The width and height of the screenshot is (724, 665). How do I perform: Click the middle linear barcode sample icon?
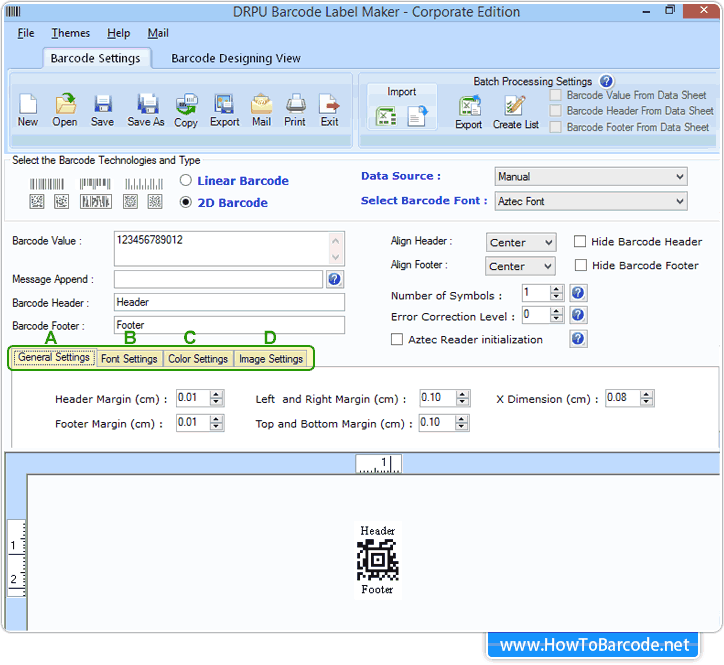tap(95, 184)
